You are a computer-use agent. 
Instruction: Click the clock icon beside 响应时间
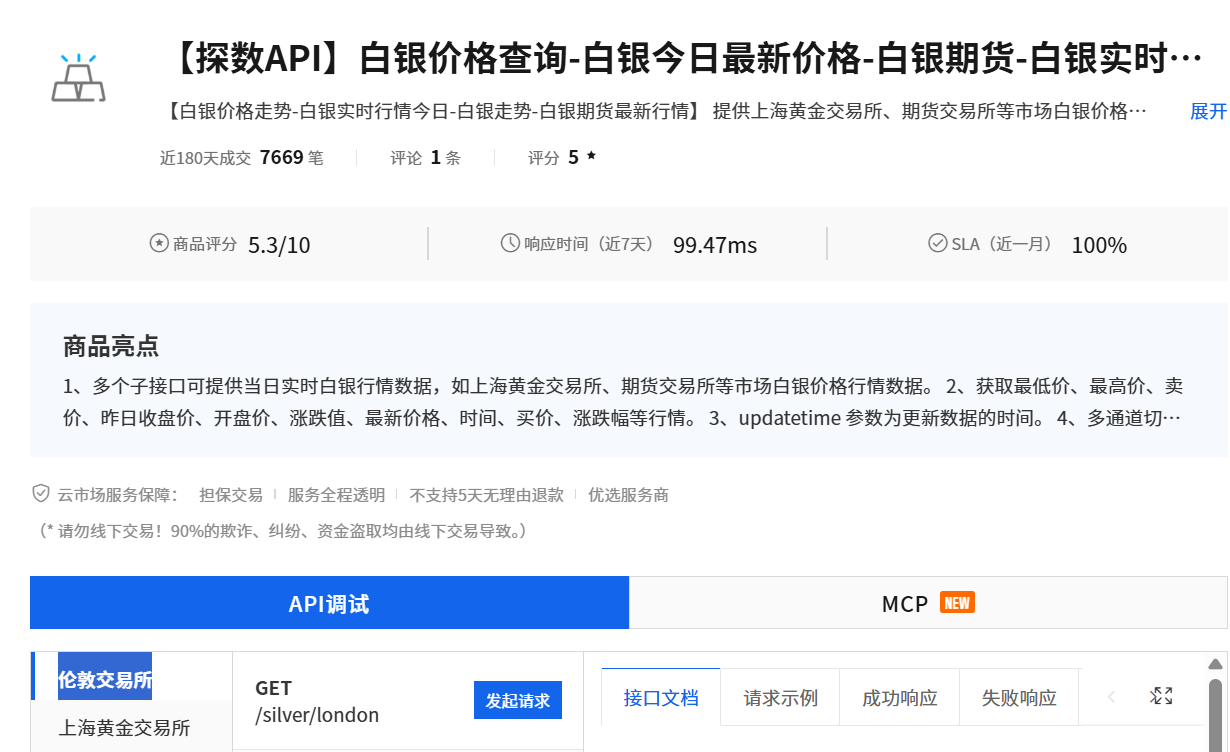pos(510,243)
